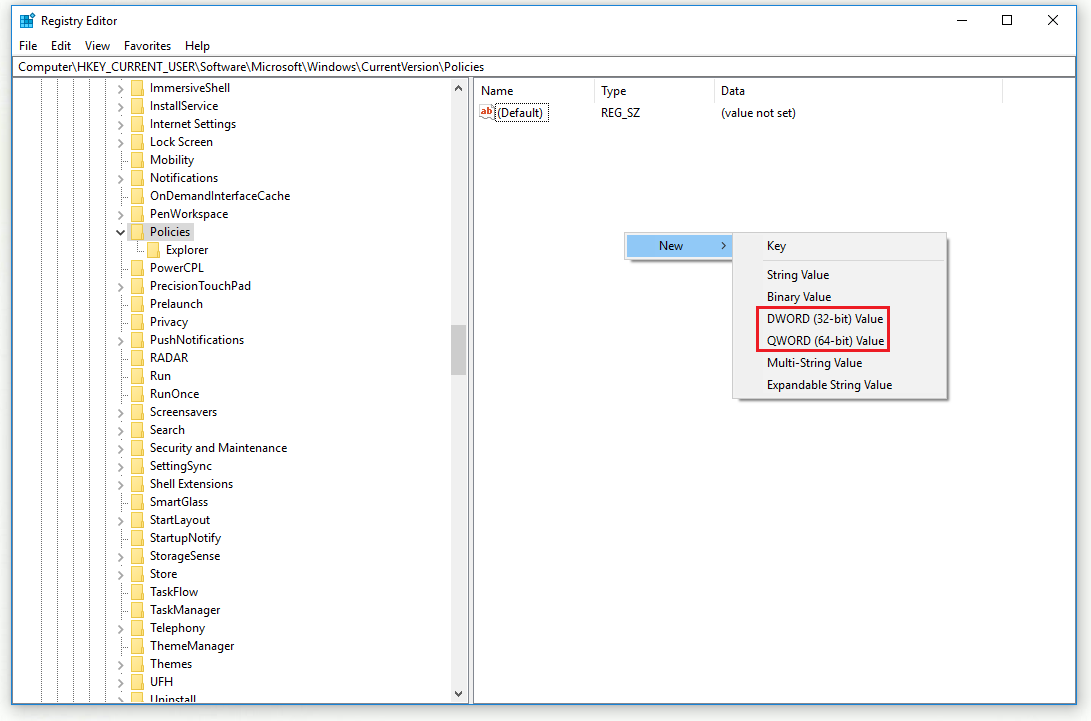Screen dimensions: 1091x721
Task: Click the Data column header
Action: coord(858,91)
